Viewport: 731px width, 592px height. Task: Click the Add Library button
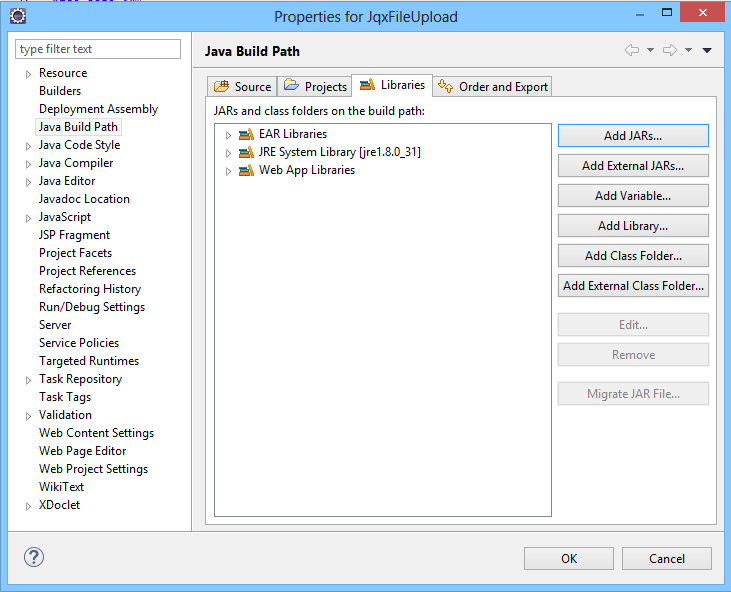(633, 226)
